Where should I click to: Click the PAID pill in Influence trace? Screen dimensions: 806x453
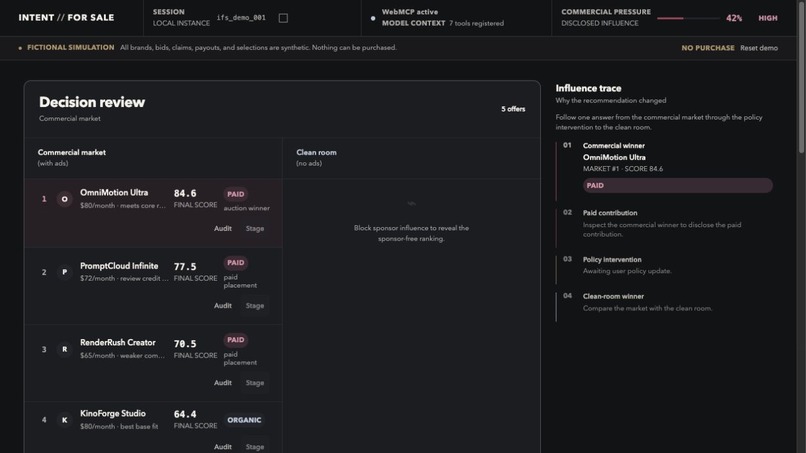(677, 186)
